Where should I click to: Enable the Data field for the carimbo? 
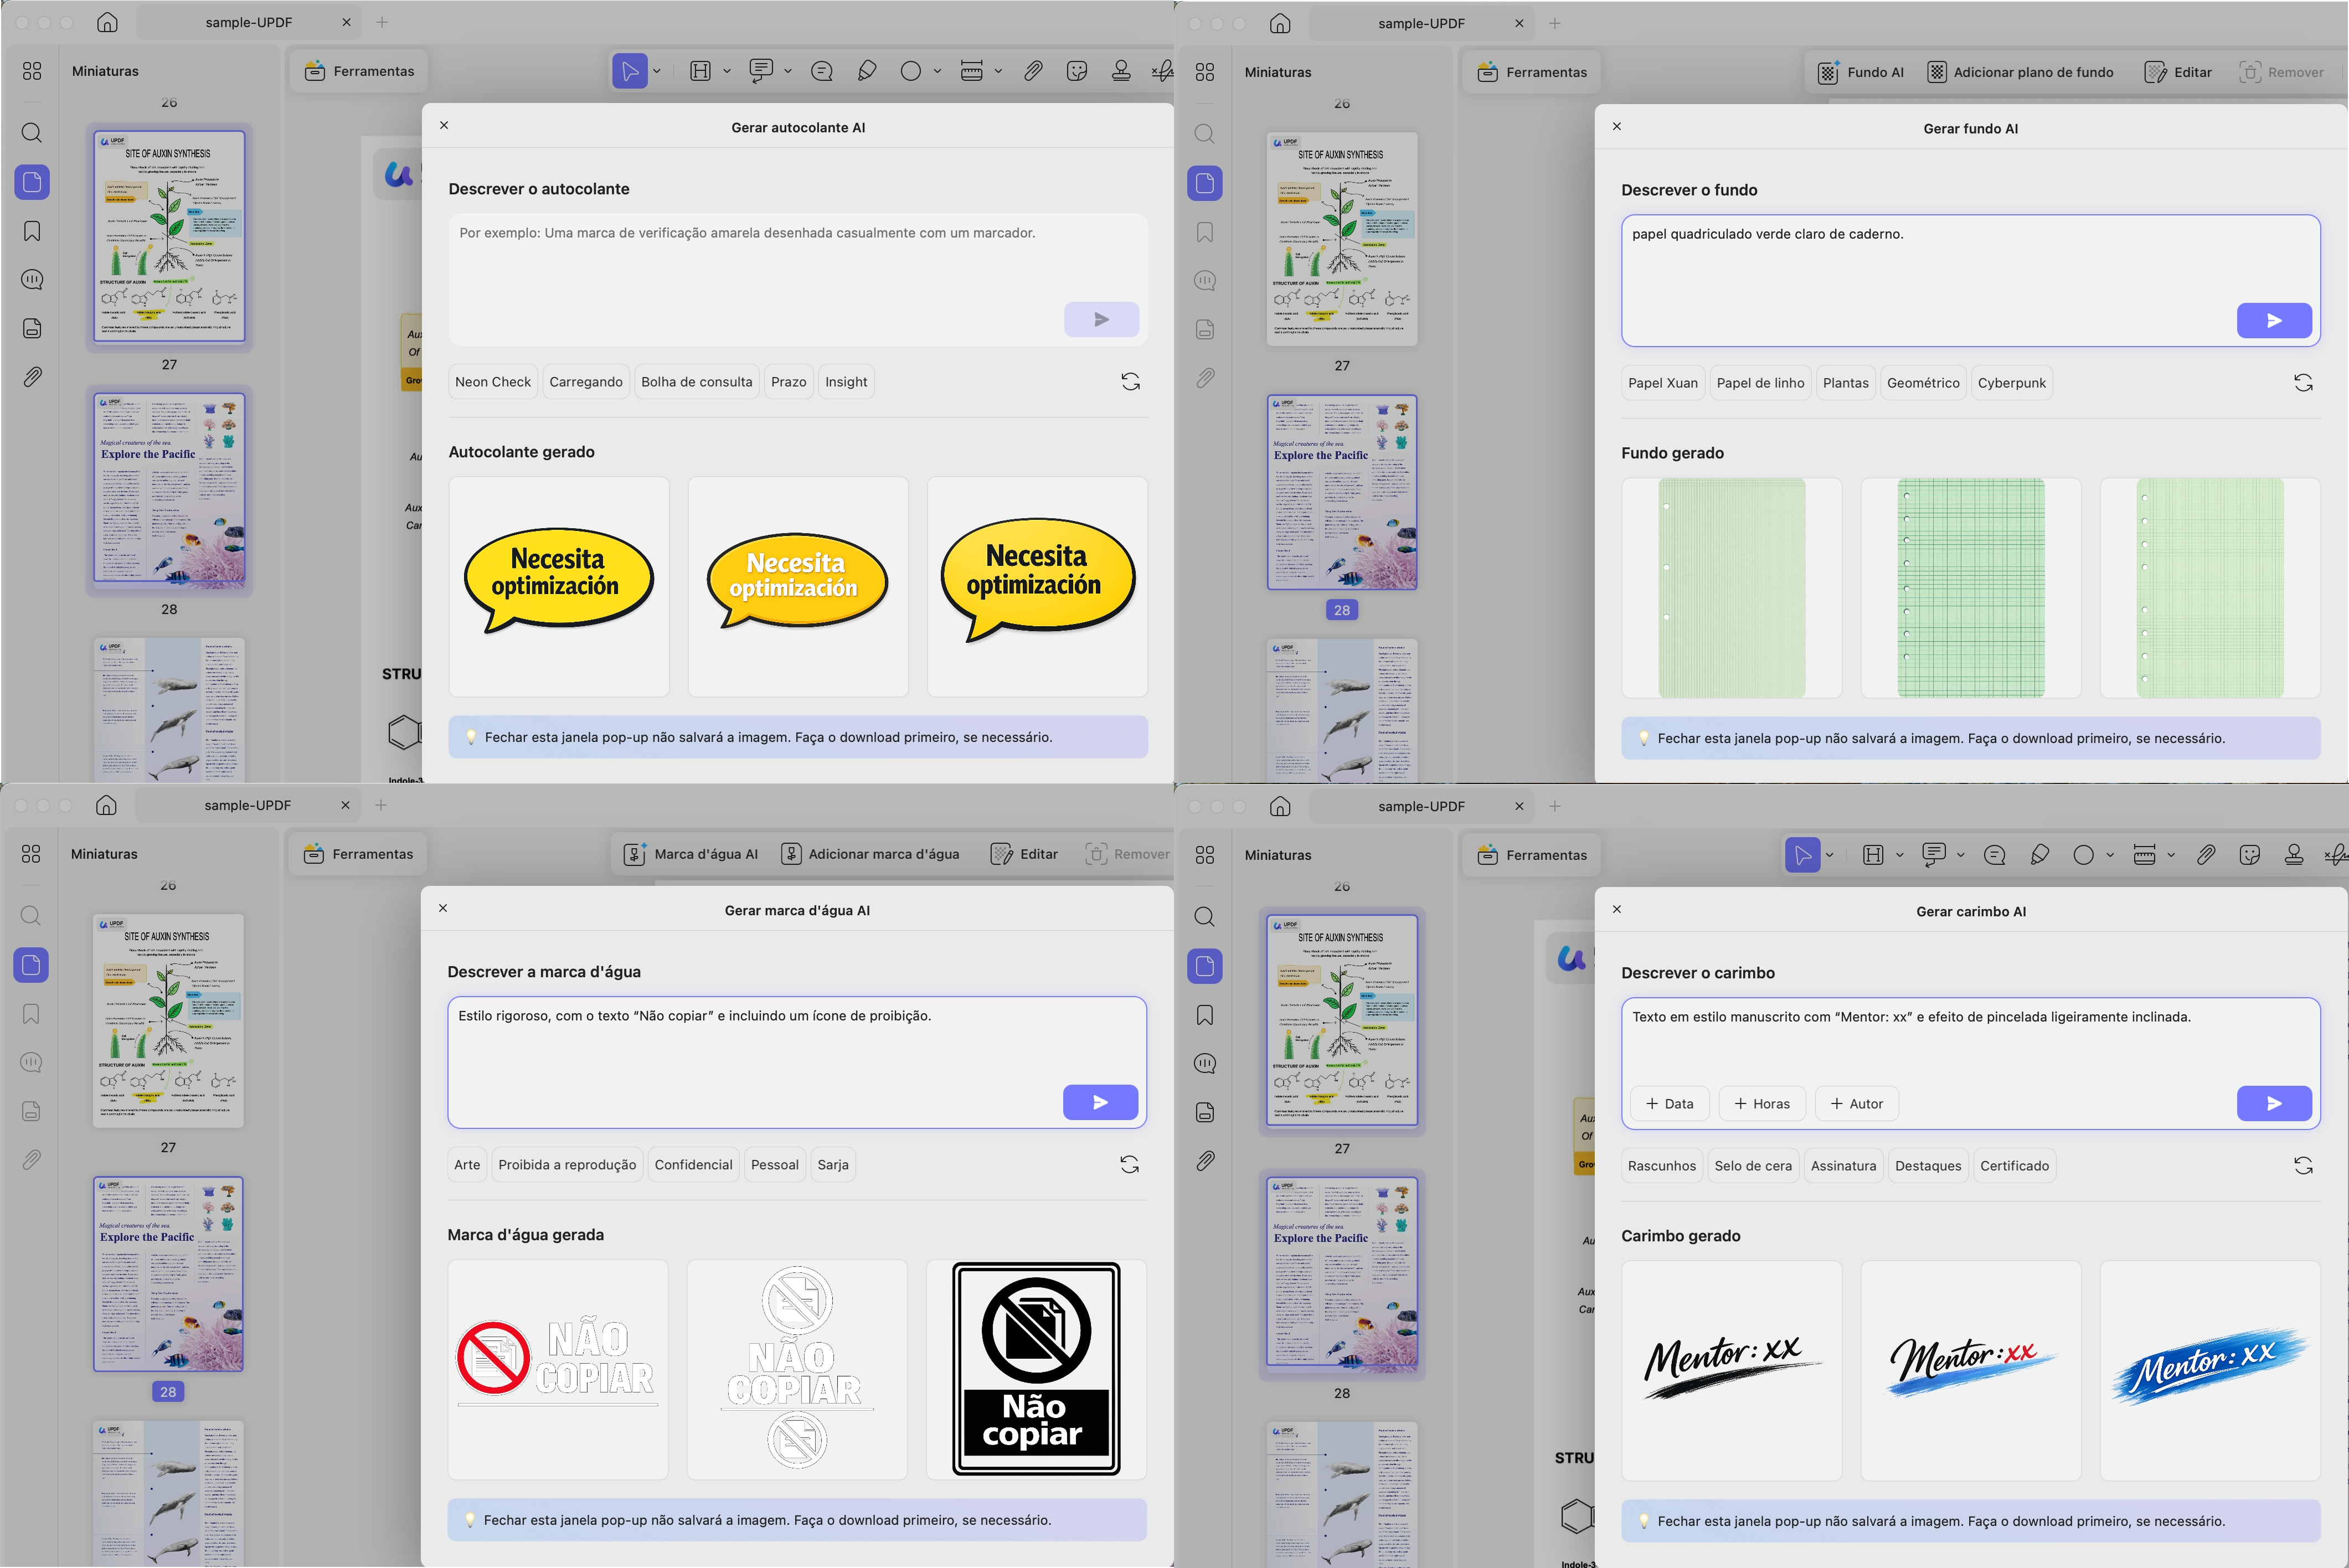(1669, 1103)
